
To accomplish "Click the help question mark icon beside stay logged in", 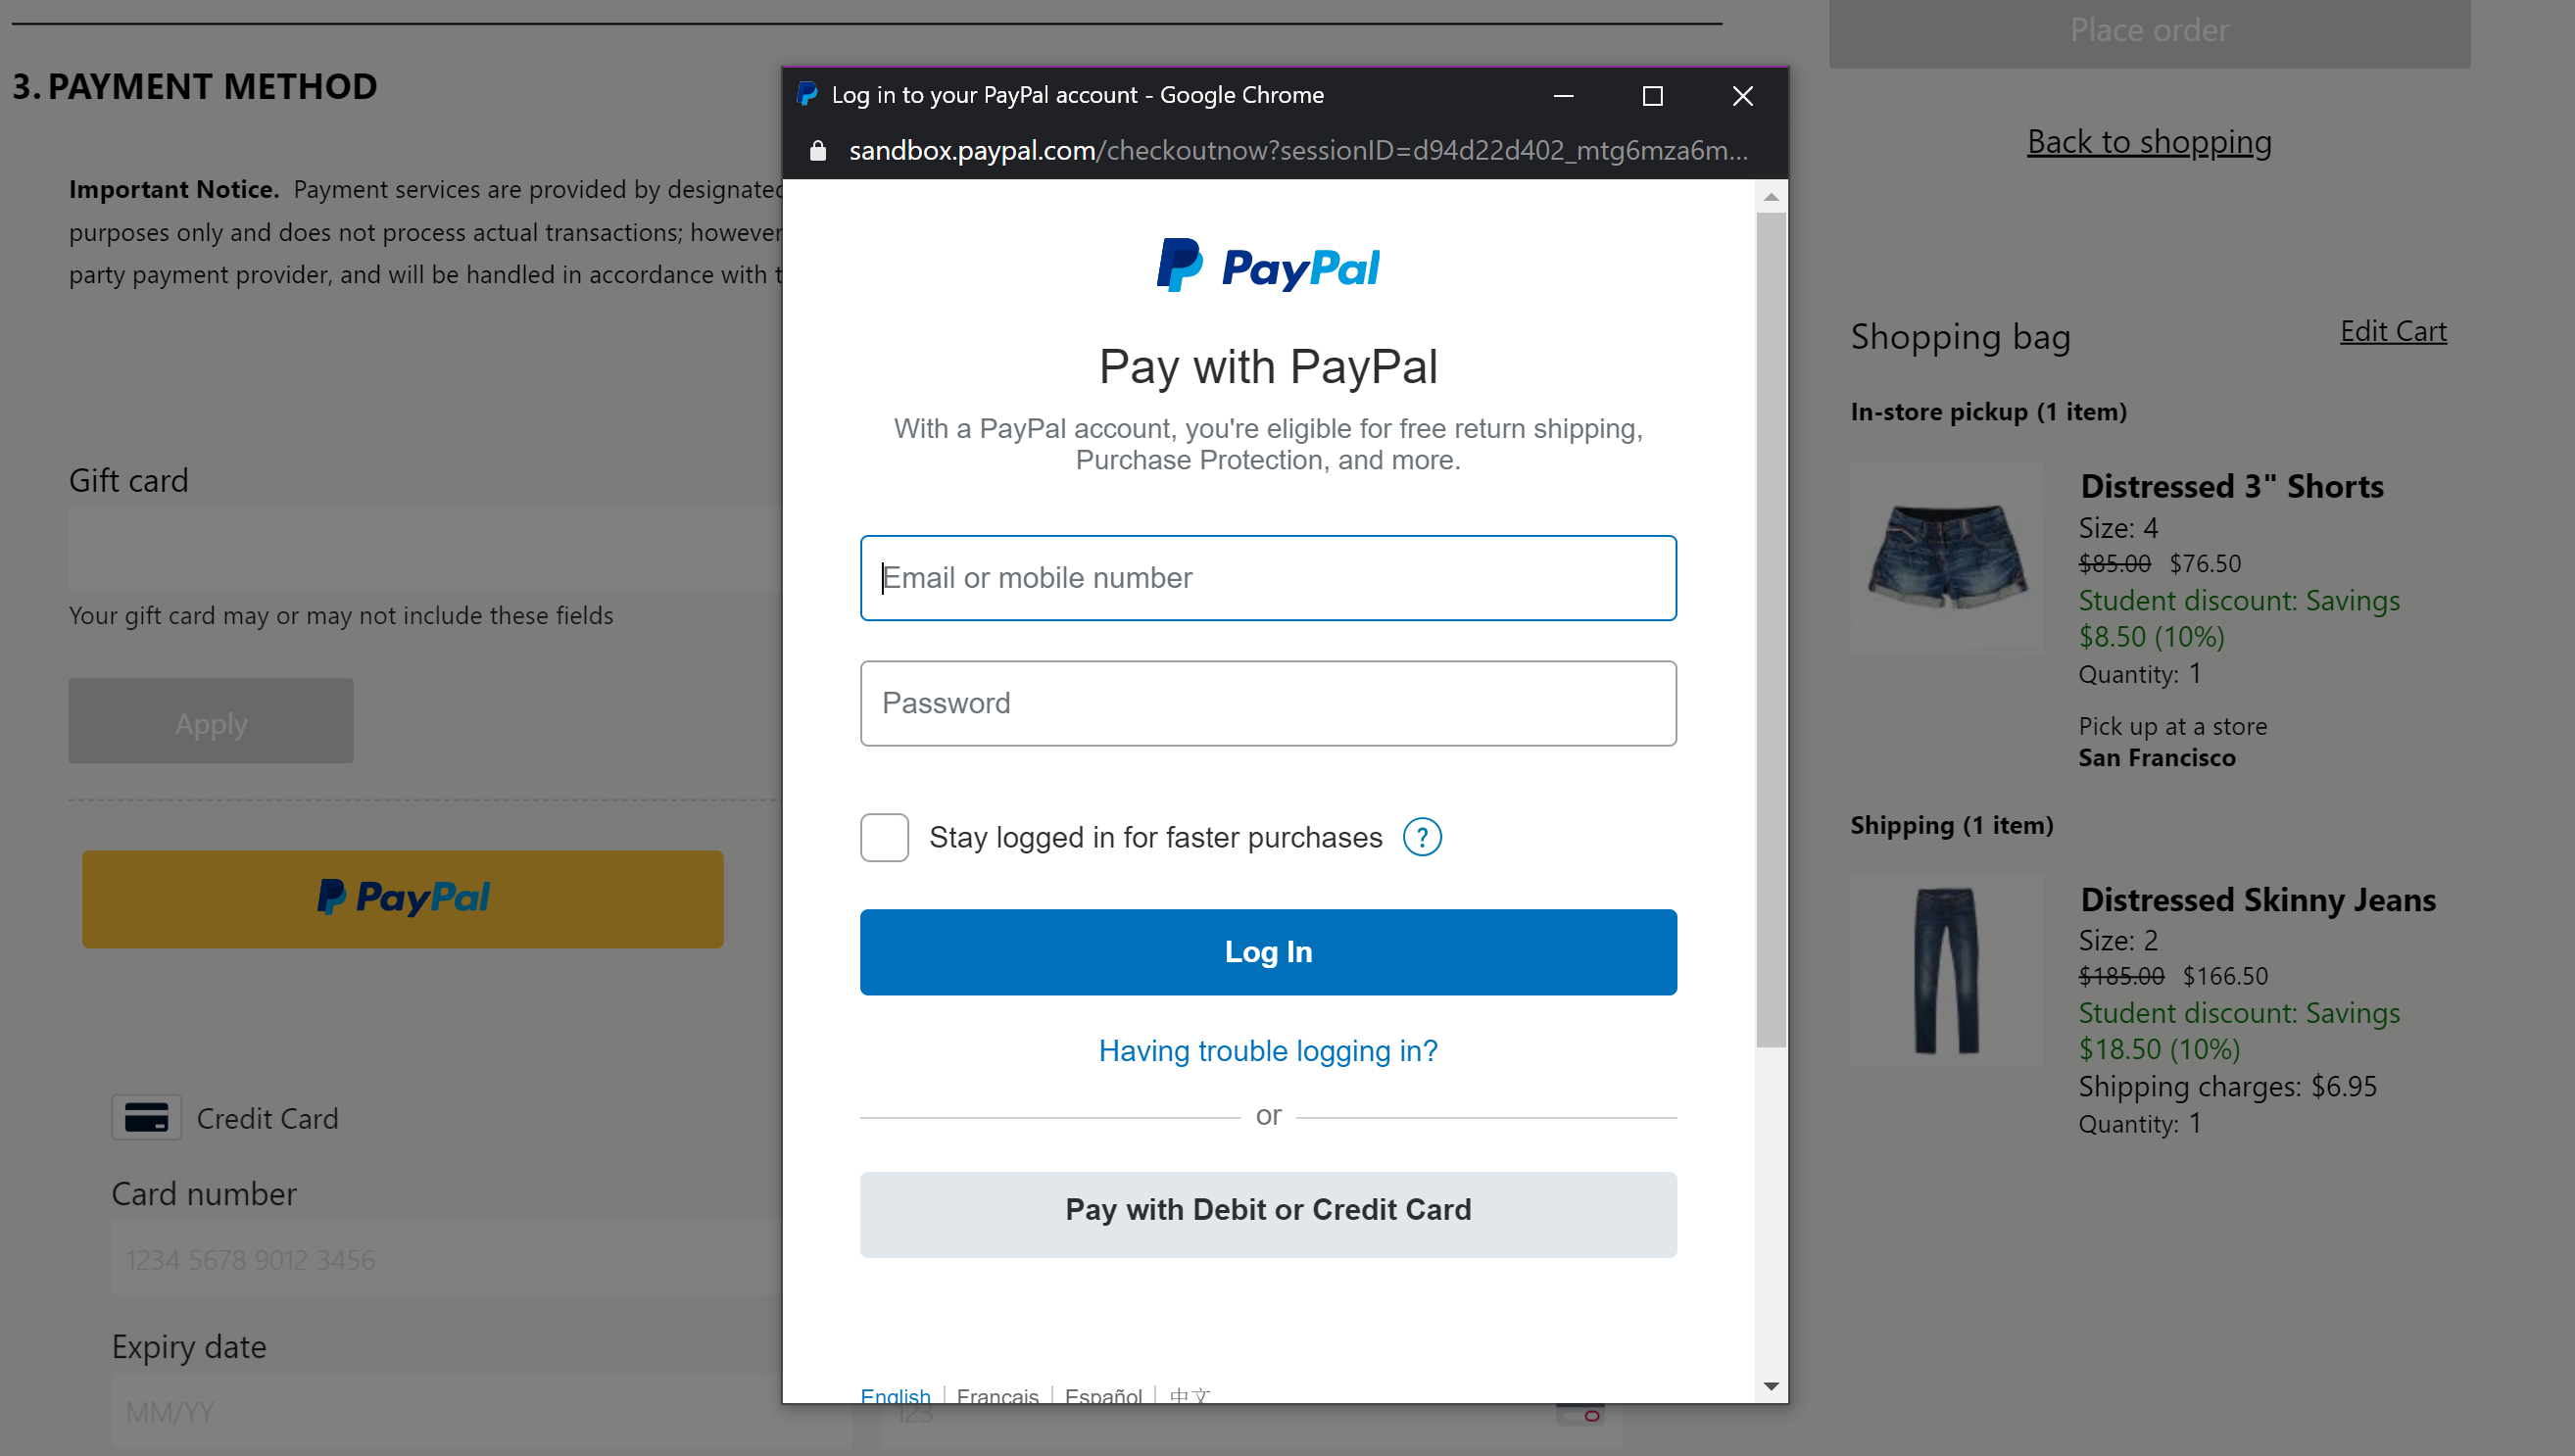I will pyautogui.click(x=1424, y=837).
